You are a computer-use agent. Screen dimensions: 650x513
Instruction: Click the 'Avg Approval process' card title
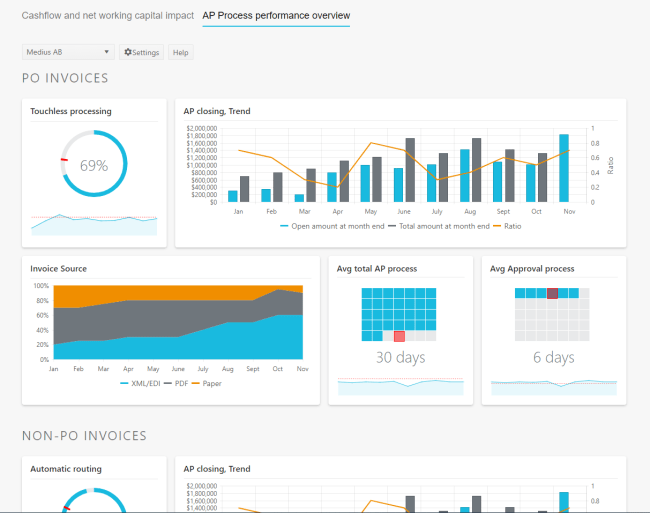tap(532, 269)
